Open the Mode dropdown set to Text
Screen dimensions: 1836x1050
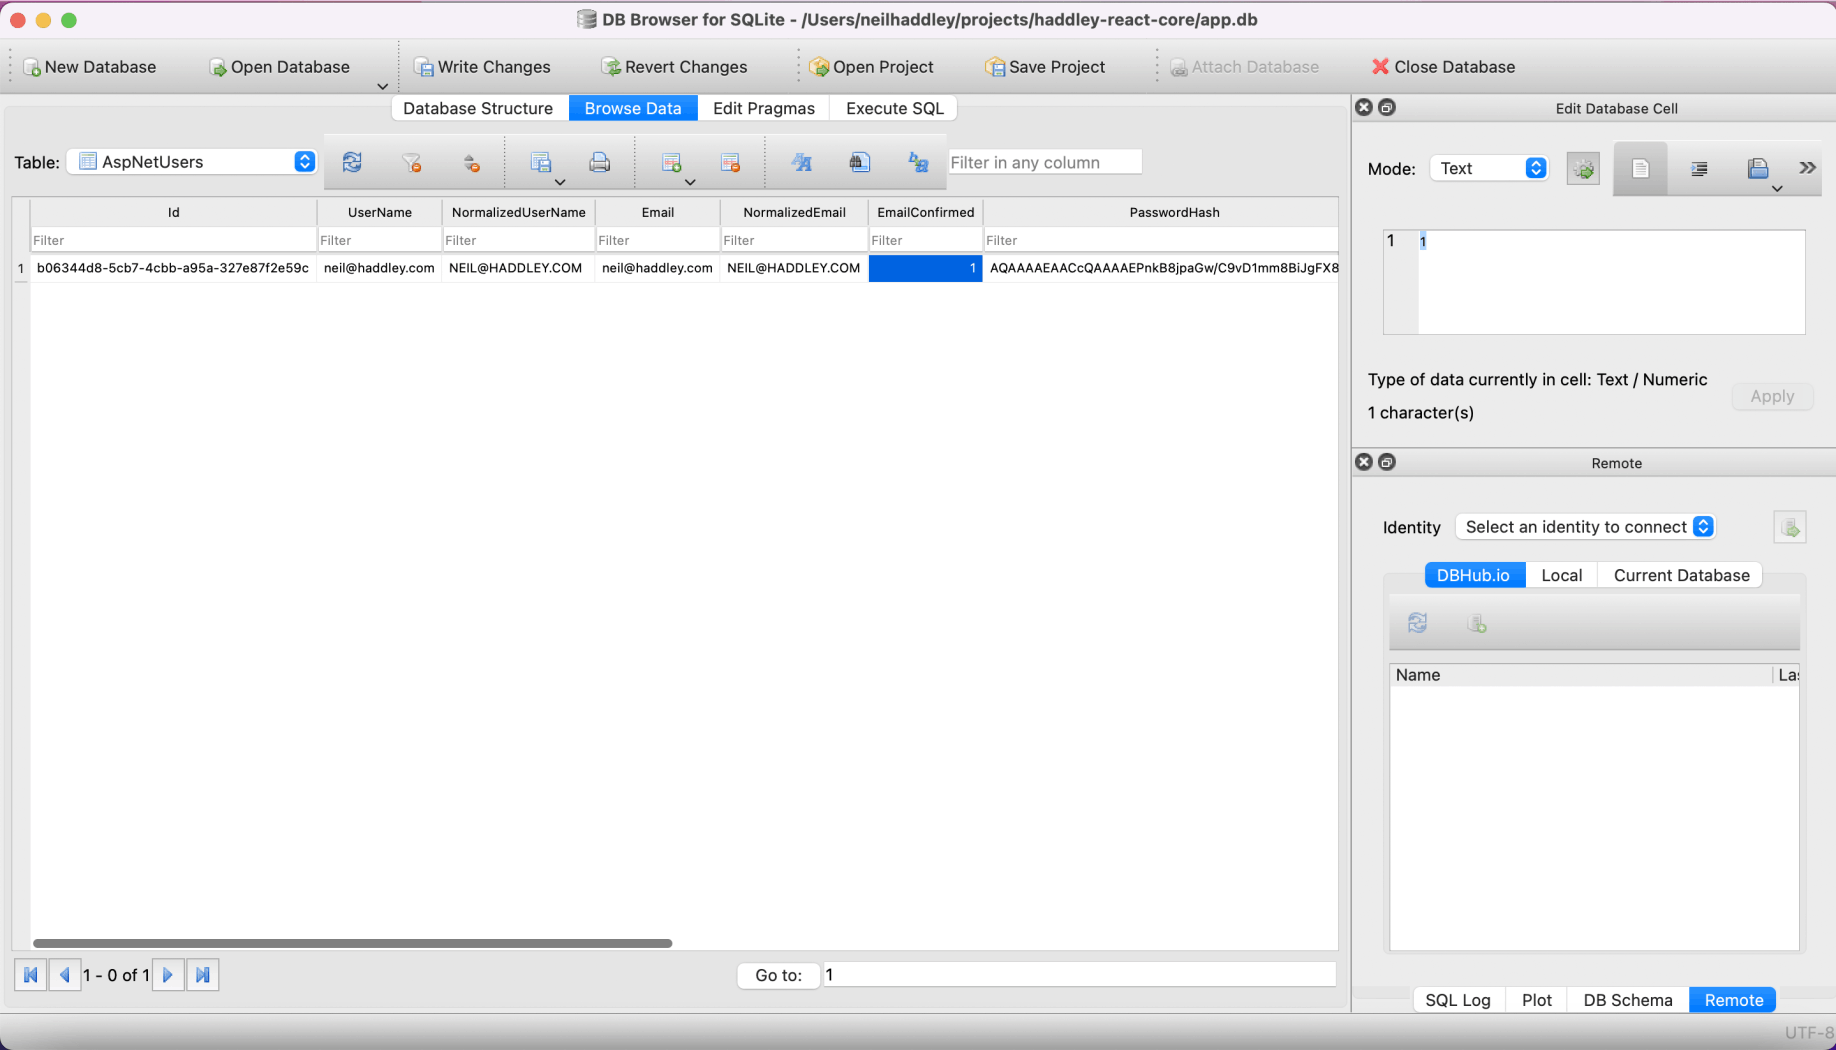1490,169
